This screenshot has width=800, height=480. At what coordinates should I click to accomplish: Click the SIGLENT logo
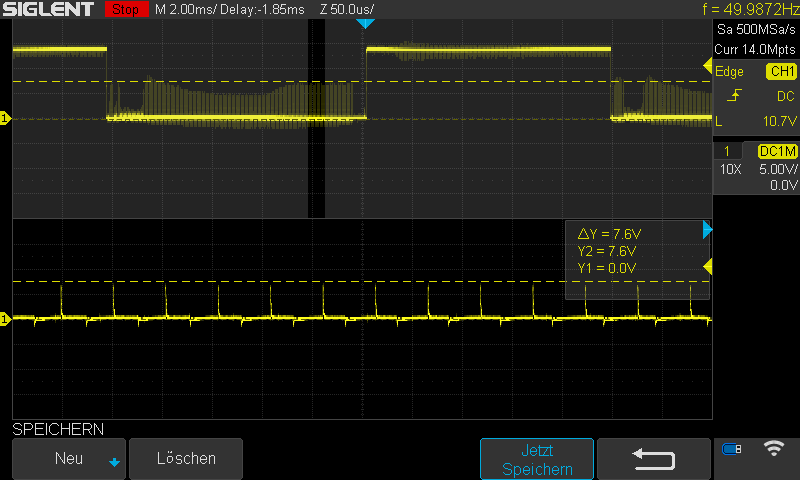(48, 9)
